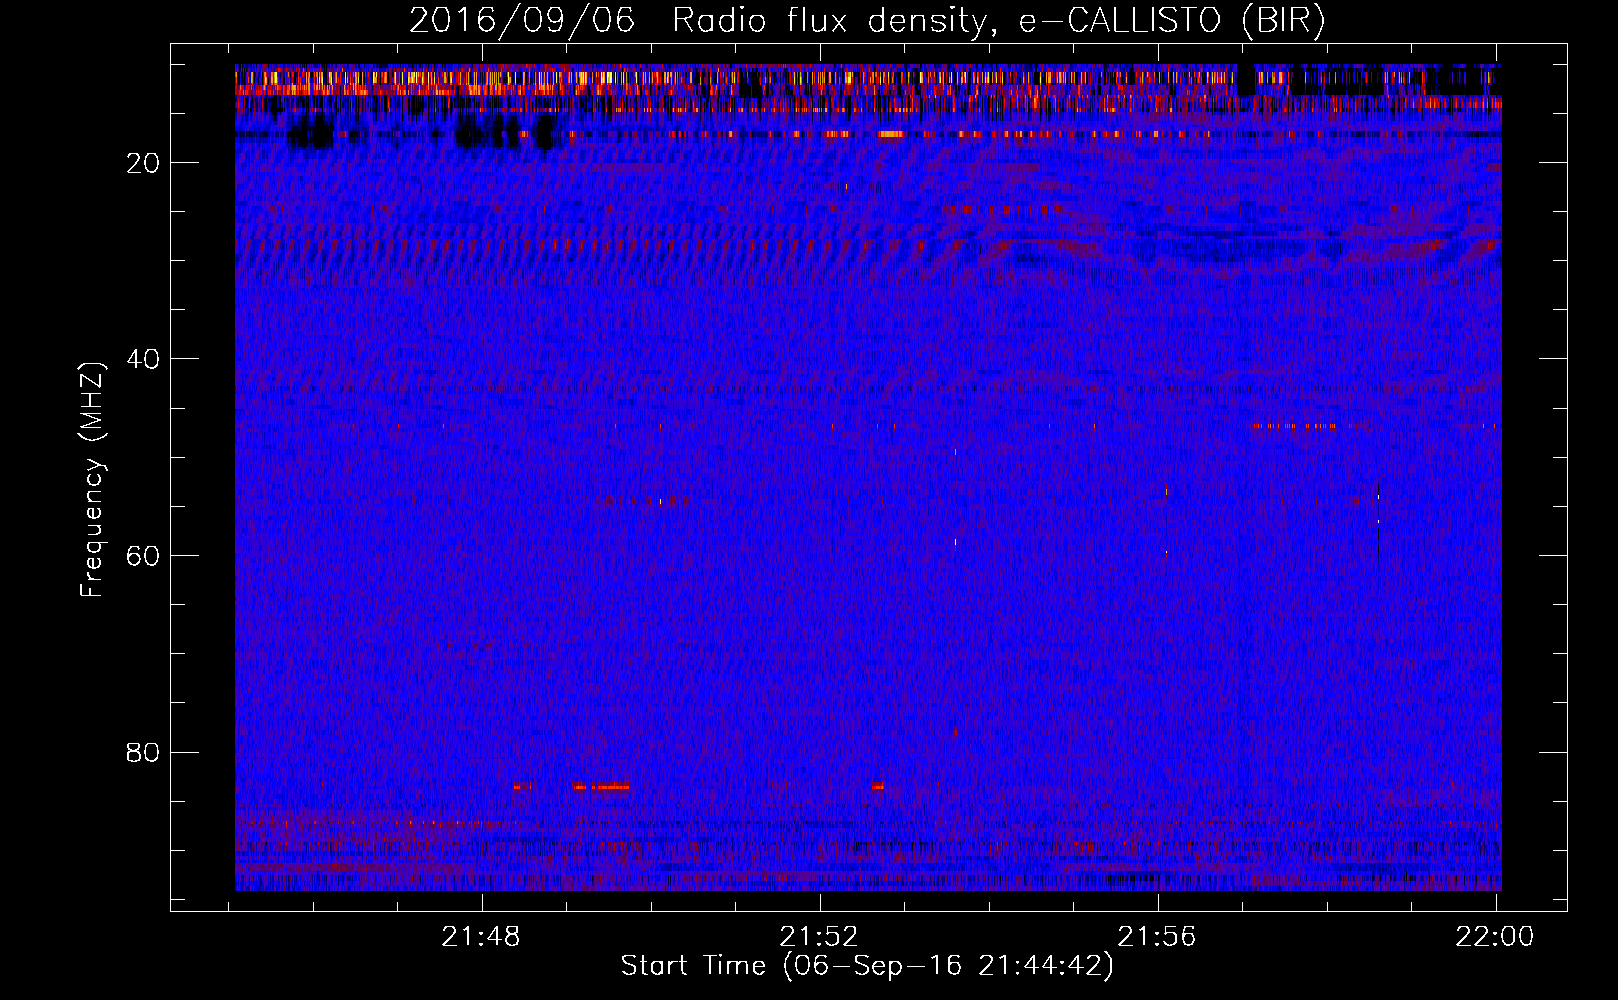Click the '80' frequency tick label
The image size is (1618, 1000).
click(x=144, y=752)
